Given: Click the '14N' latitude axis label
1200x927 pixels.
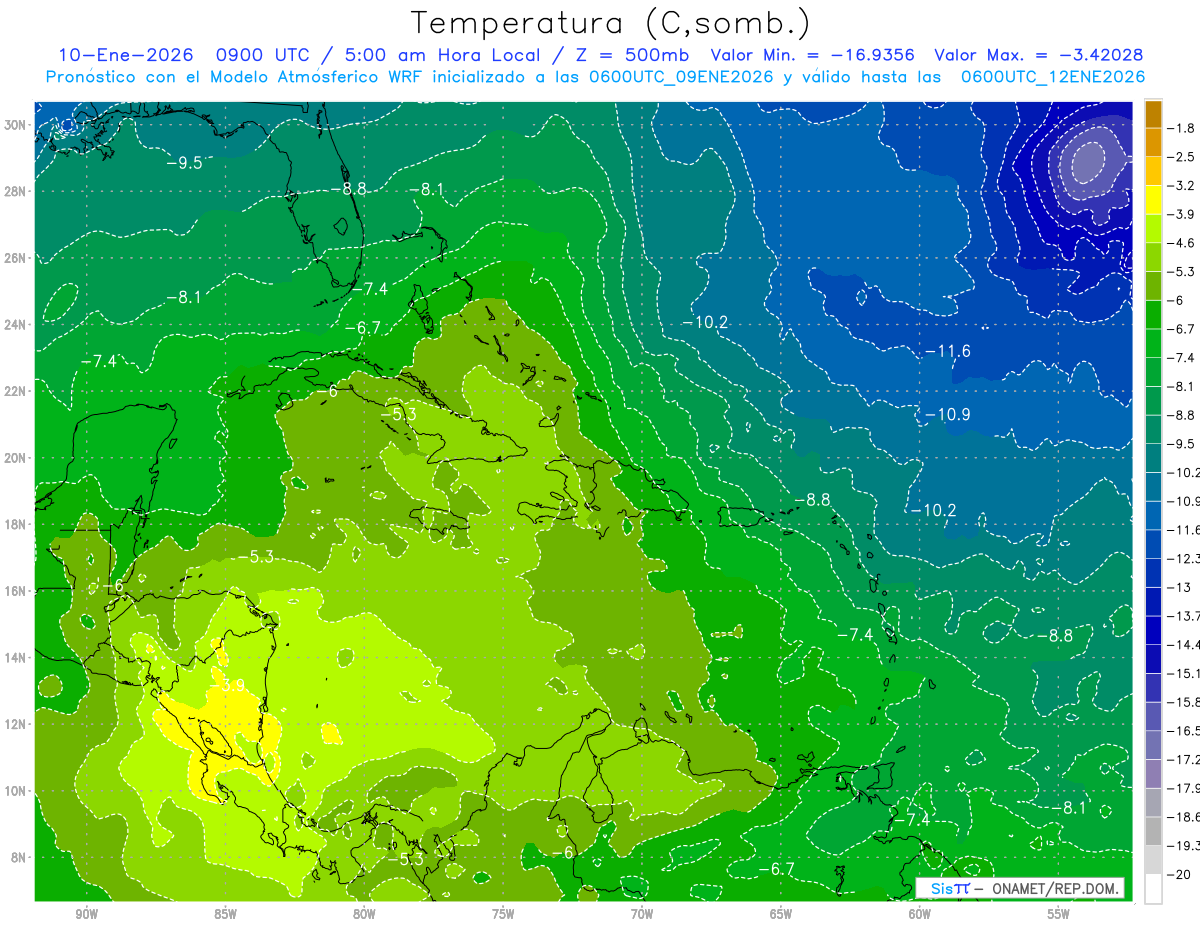Looking at the screenshot, I should [x=16, y=658].
